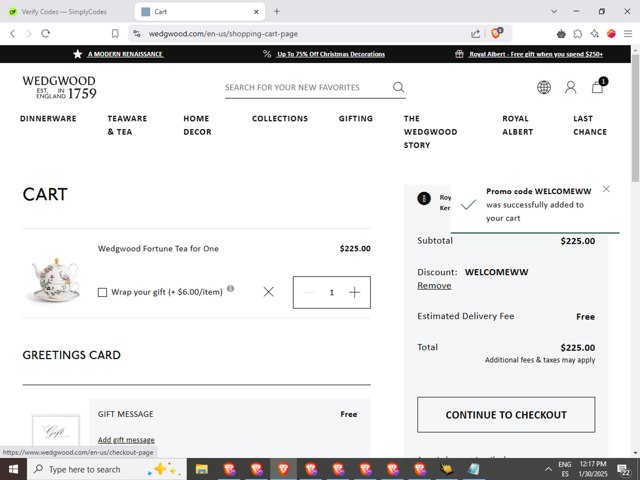Viewport: 640px width, 480px height.
Task: Open shopping bag cart icon
Action: (598, 87)
